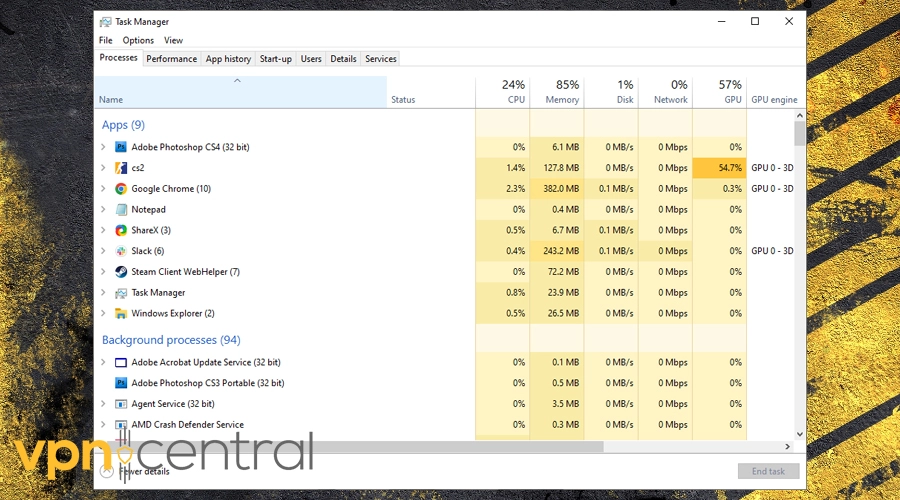Click the End task button
900x500 pixels.
point(769,471)
